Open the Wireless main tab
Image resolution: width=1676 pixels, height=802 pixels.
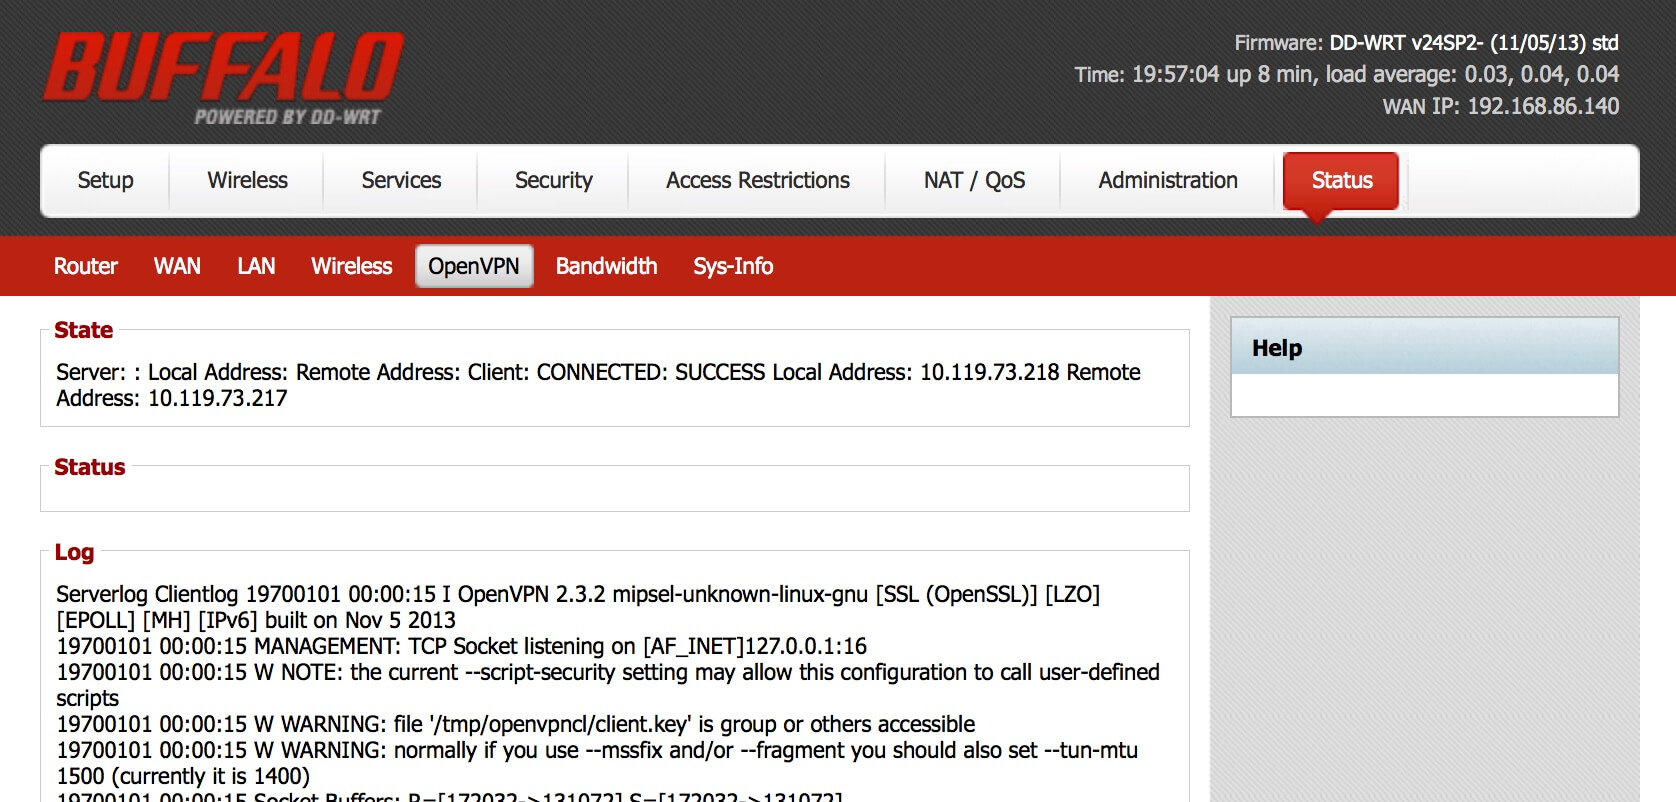(247, 180)
